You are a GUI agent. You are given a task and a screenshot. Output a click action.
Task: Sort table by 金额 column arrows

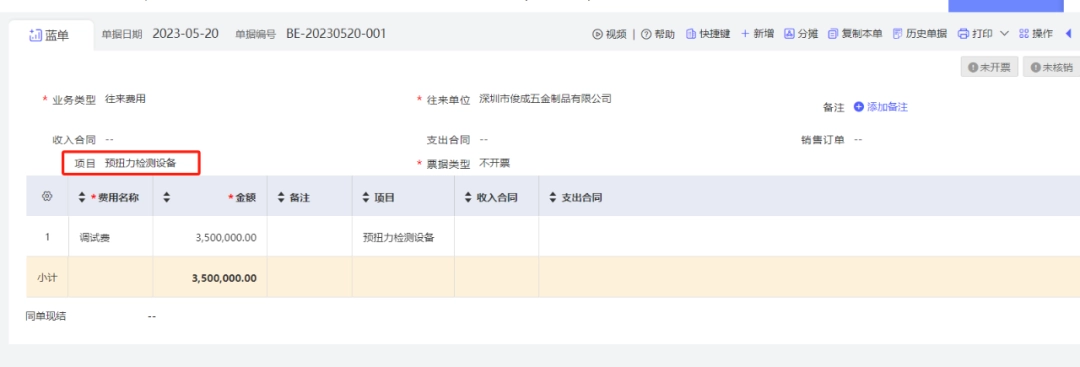pos(166,198)
